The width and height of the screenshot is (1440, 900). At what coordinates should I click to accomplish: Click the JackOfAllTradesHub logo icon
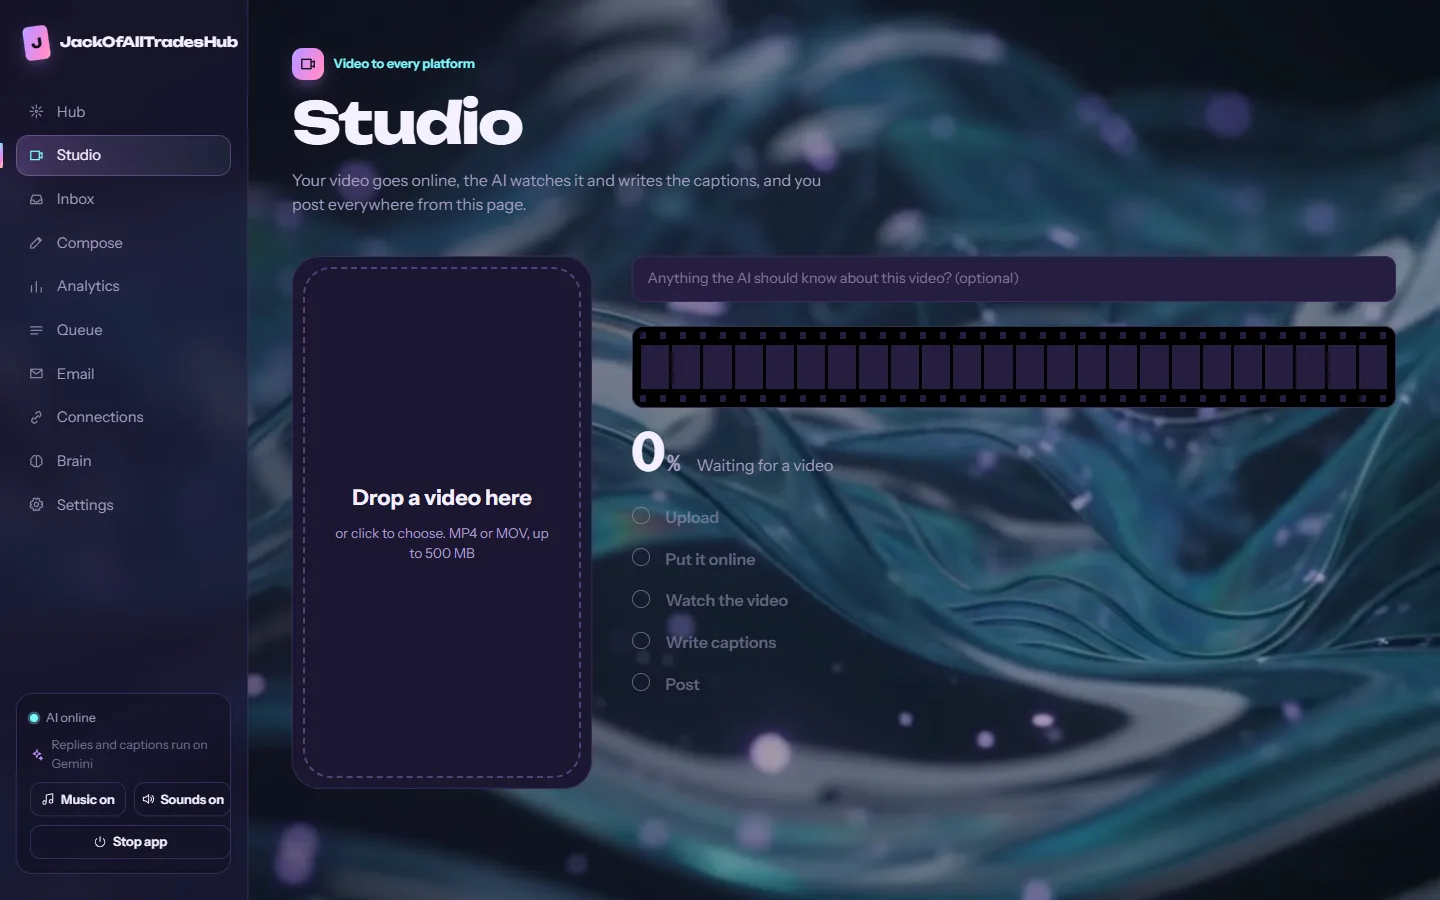[37, 43]
